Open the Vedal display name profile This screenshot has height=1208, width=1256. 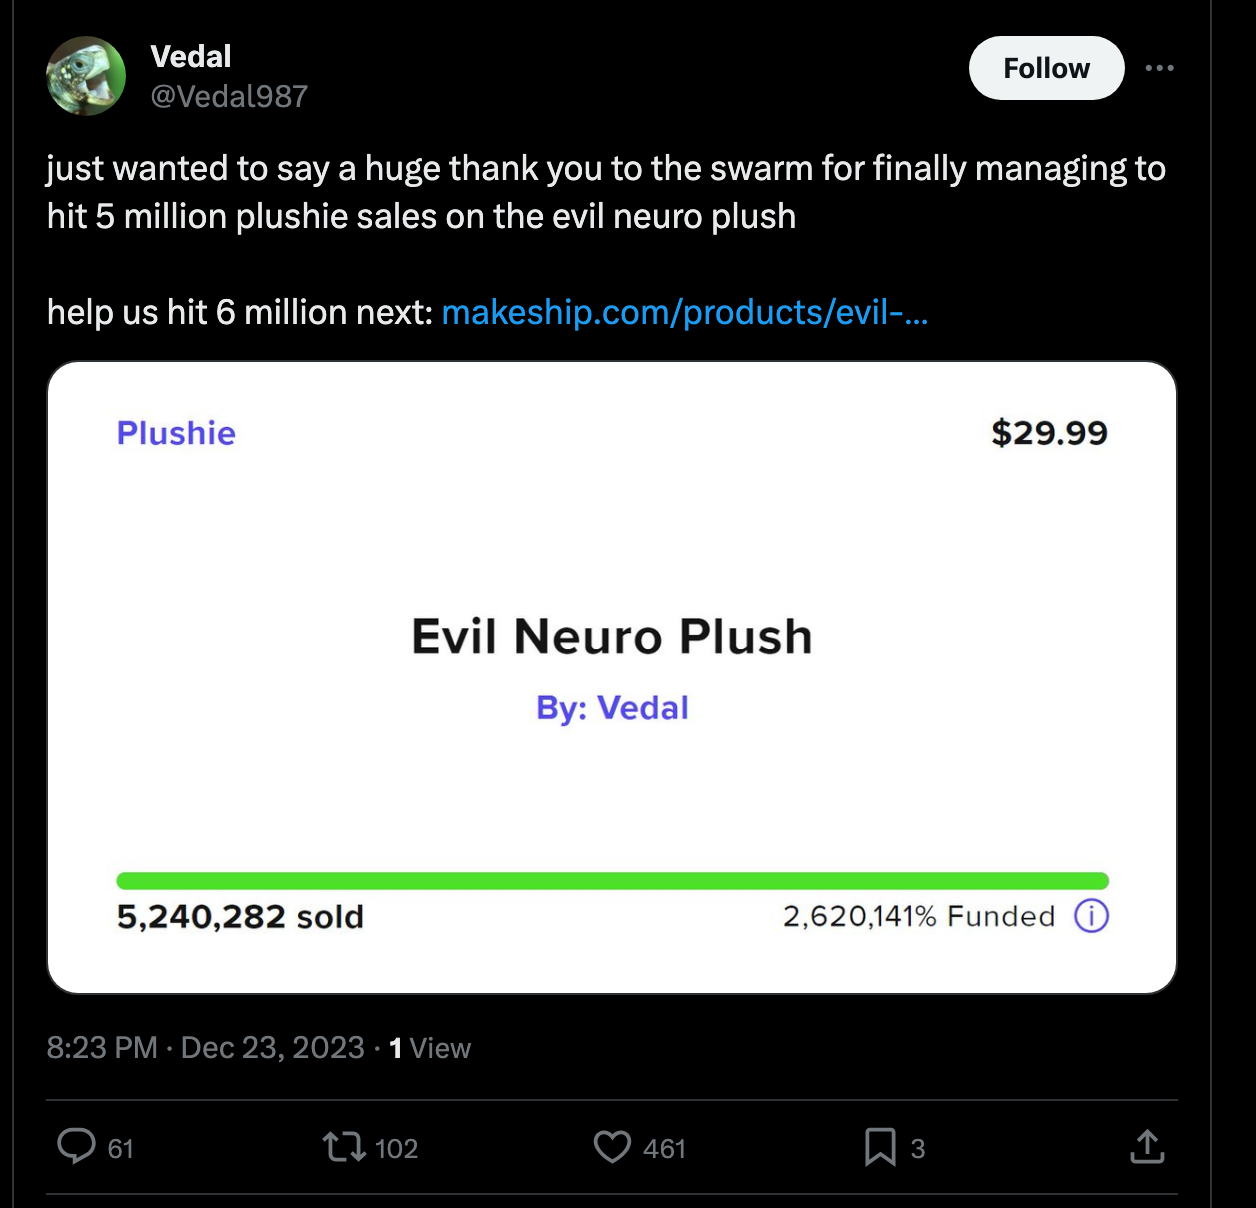190,56
